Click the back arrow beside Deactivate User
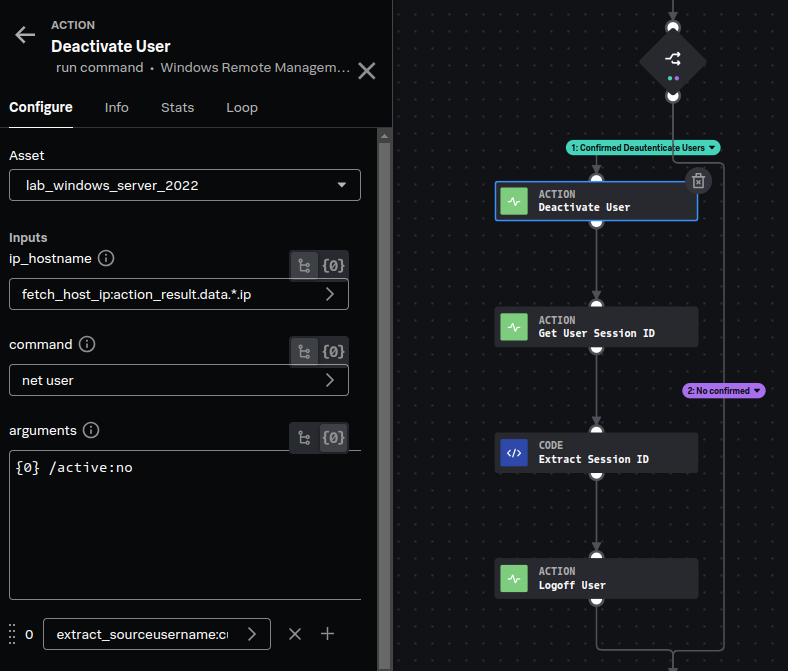The image size is (788, 671). point(24,35)
